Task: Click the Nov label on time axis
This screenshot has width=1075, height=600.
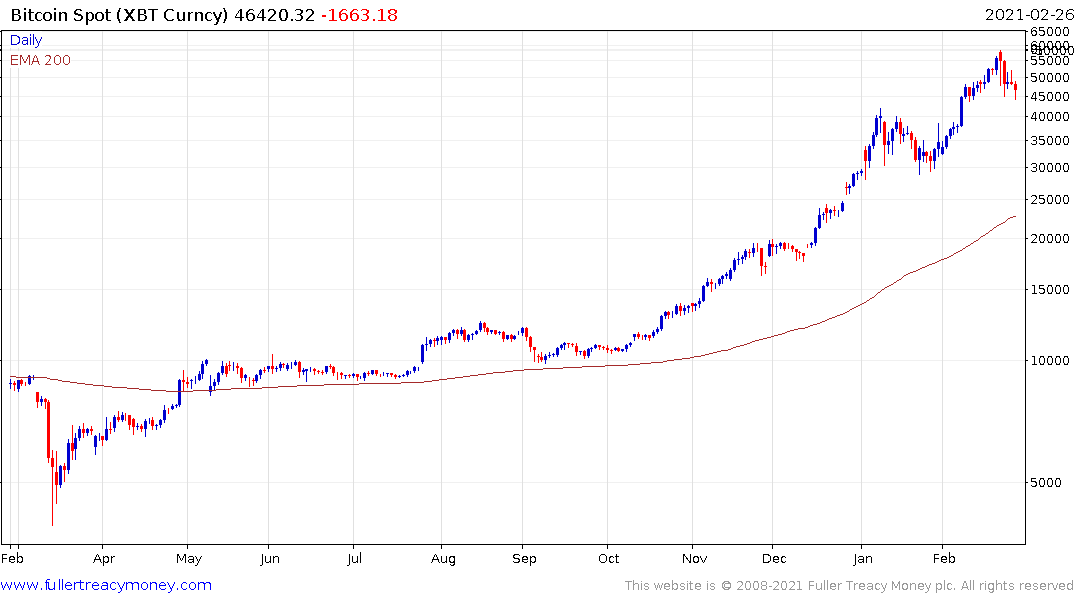Action: click(694, 559)
